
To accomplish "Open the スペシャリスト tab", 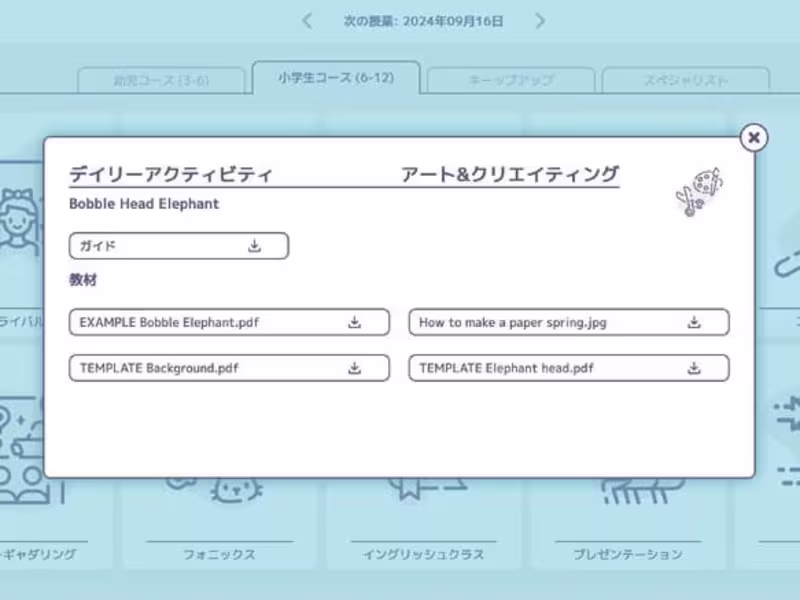I will coord(686,80).
